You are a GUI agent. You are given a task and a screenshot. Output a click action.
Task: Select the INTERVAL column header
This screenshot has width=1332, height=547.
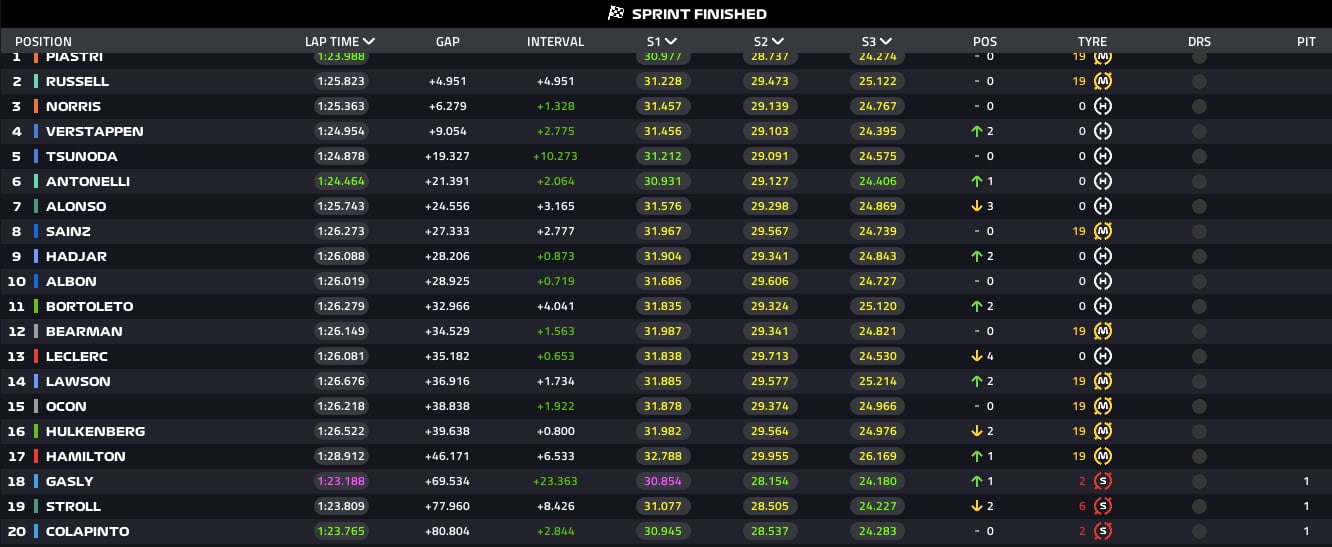(x=555, y=42)
